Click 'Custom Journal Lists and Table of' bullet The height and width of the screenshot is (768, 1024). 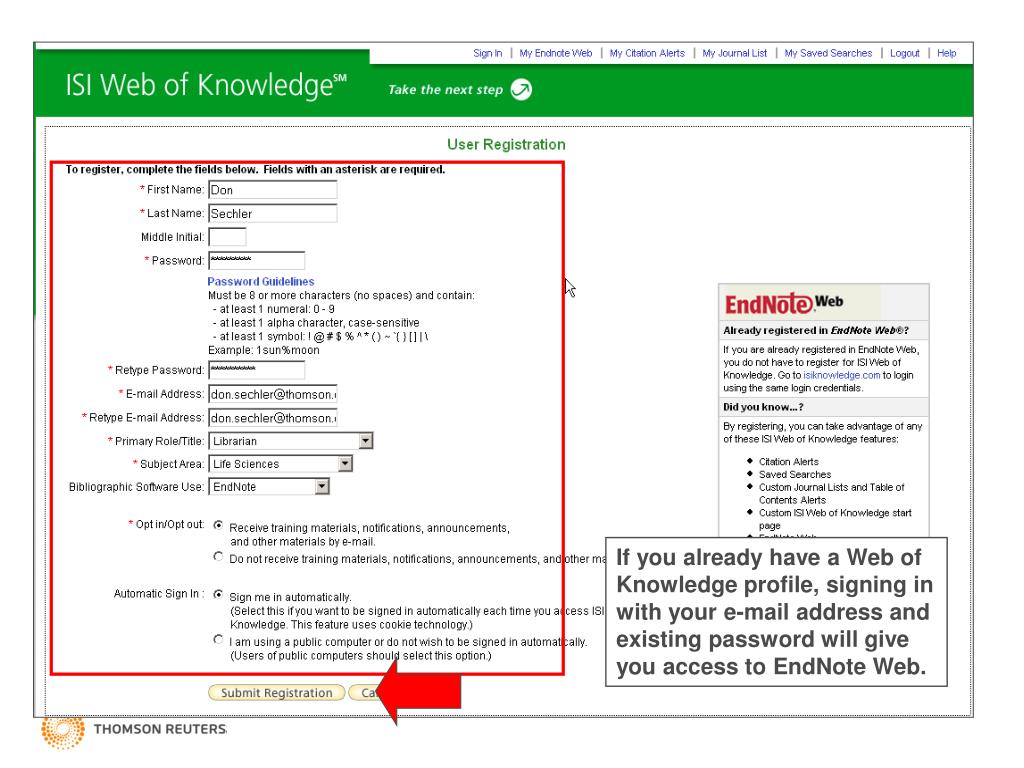[831, 487]
